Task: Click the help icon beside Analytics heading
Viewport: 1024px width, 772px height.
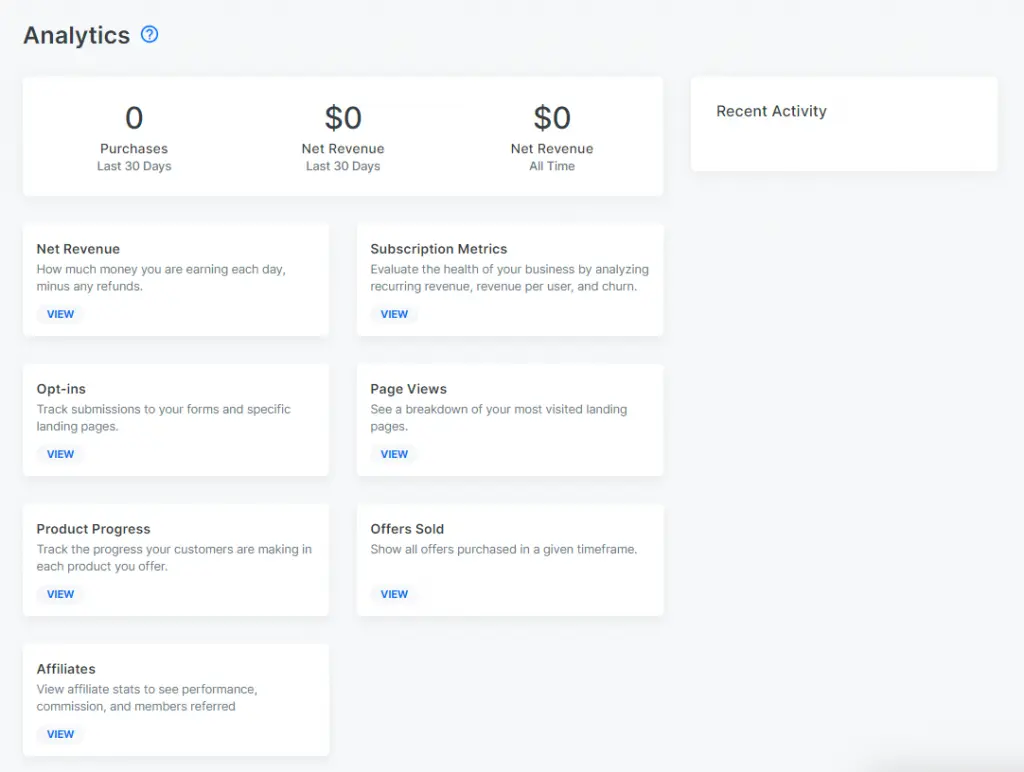Action: 149,35
